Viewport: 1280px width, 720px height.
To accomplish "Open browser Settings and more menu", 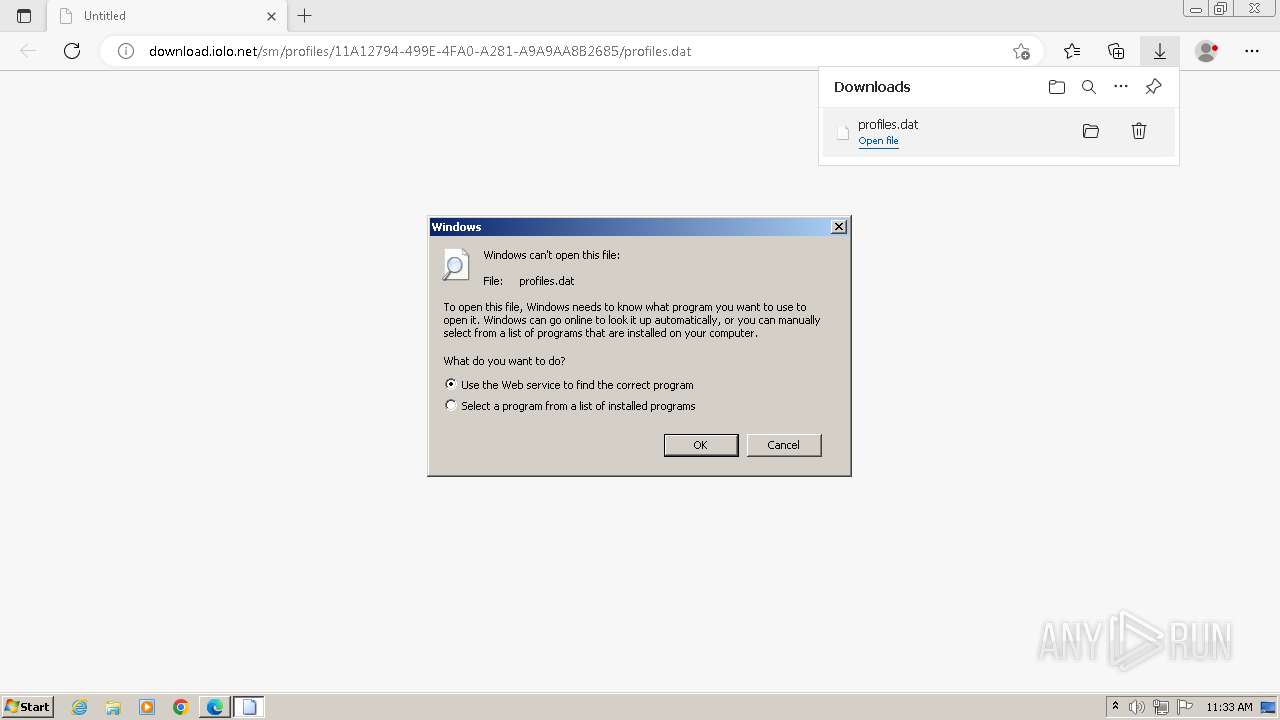I will tap(1252, 51).
